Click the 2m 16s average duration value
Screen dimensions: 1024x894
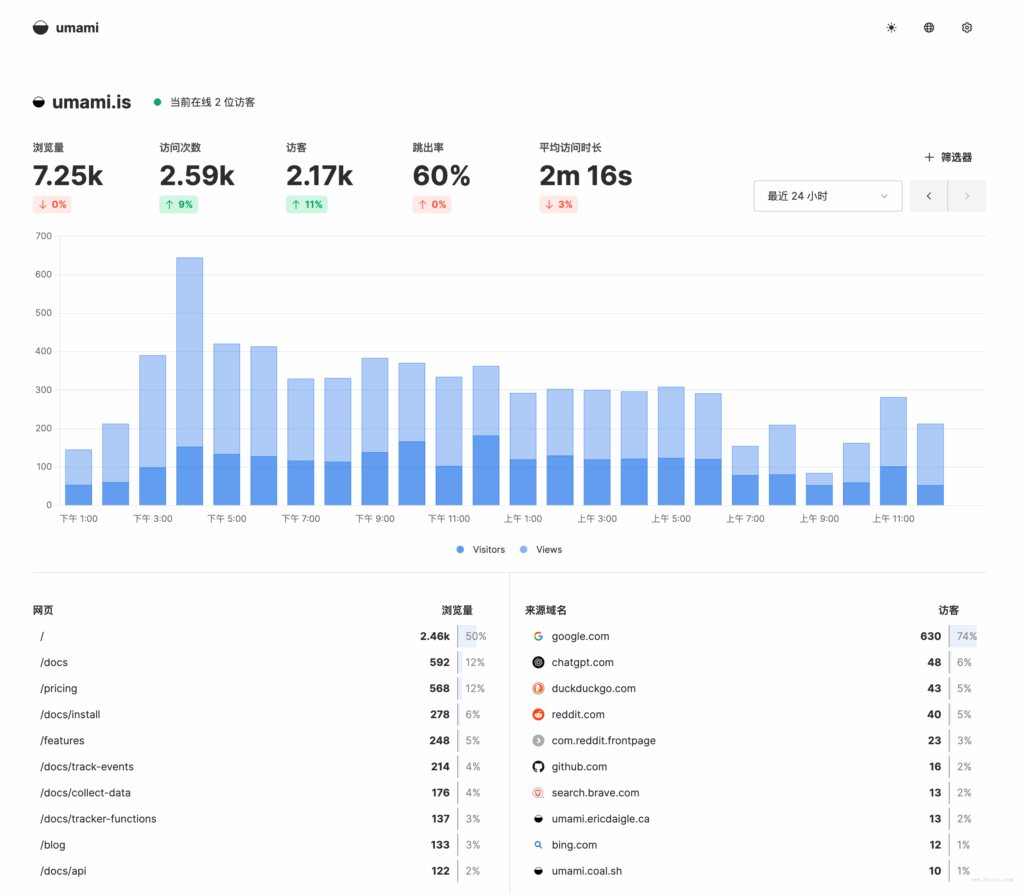pos(586,176)
